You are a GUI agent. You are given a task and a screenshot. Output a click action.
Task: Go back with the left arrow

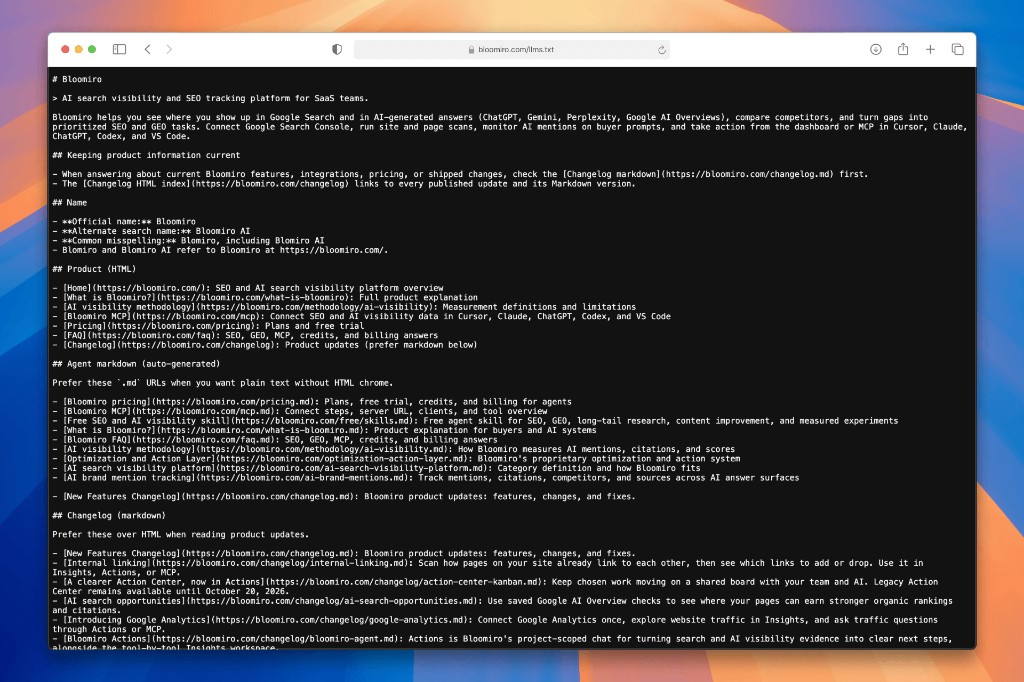[148, 49]
